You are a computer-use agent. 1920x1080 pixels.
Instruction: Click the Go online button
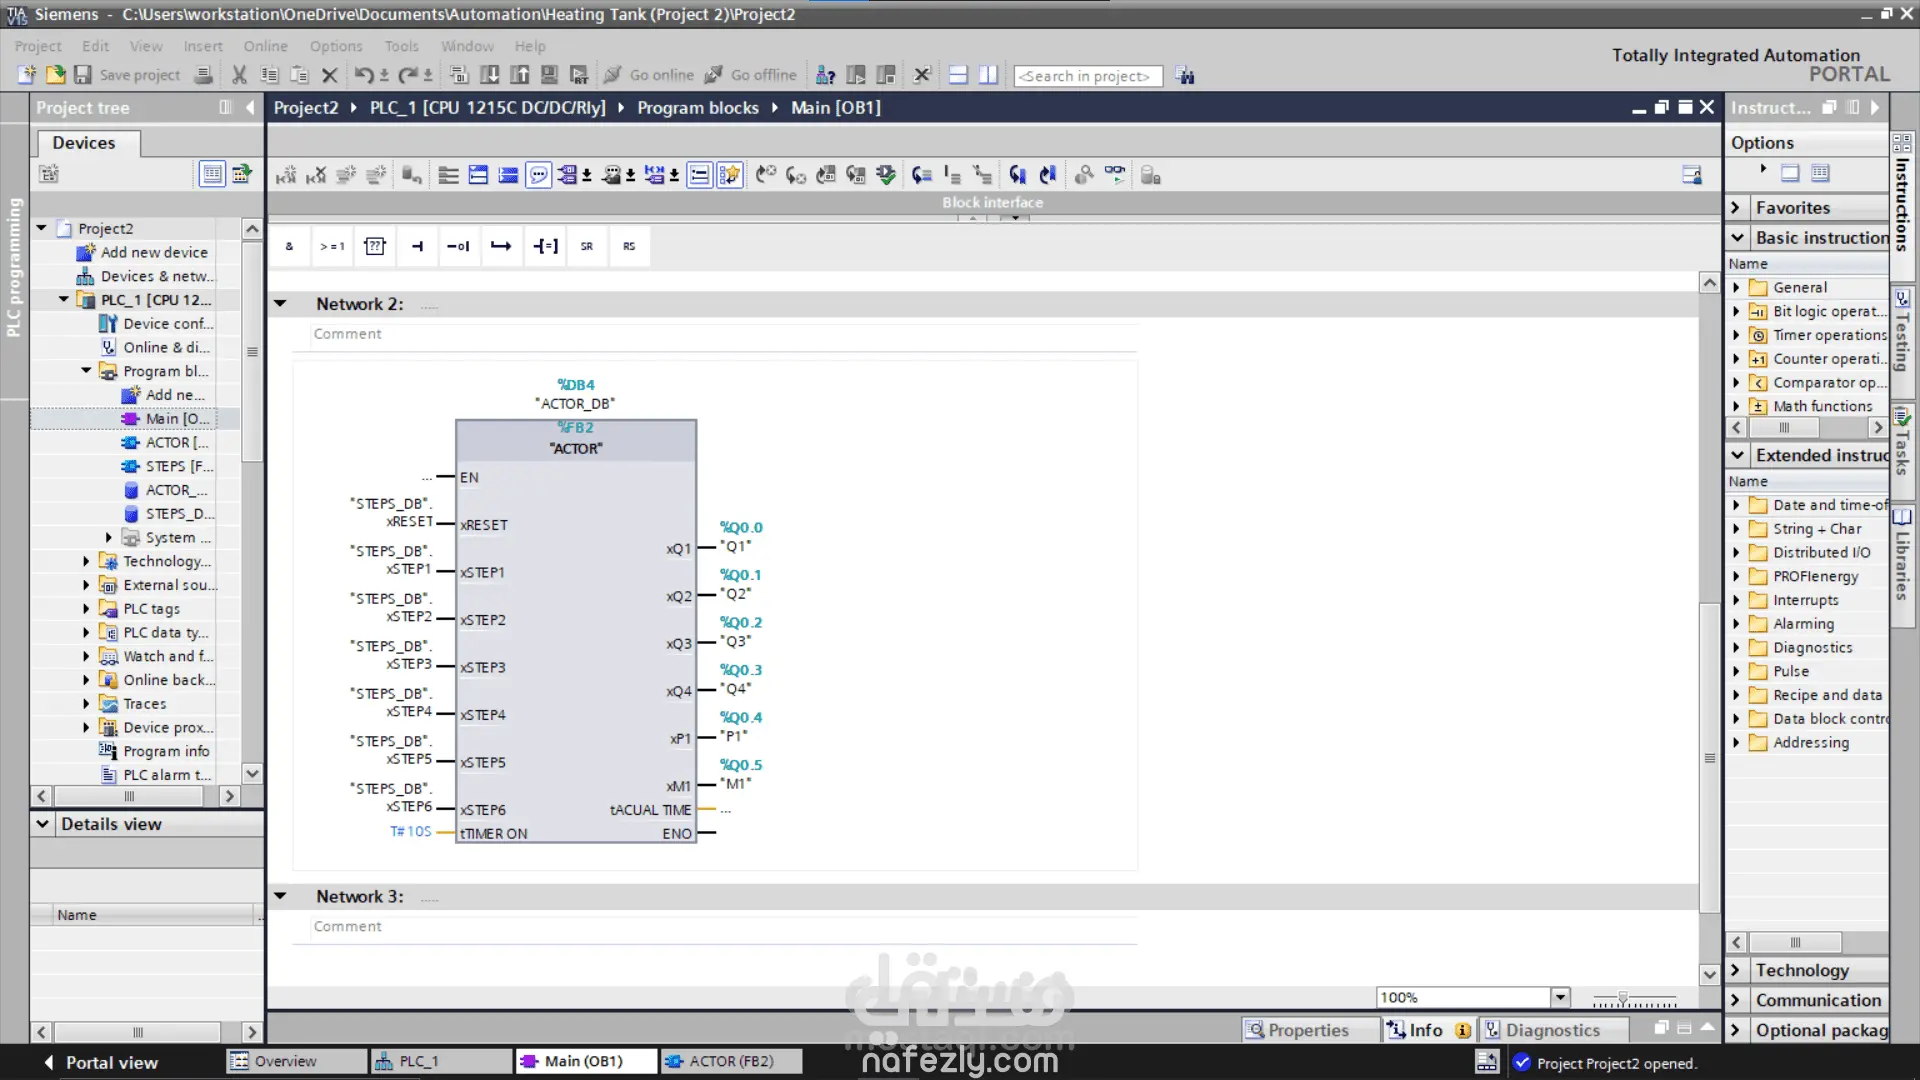click(648, 75)
